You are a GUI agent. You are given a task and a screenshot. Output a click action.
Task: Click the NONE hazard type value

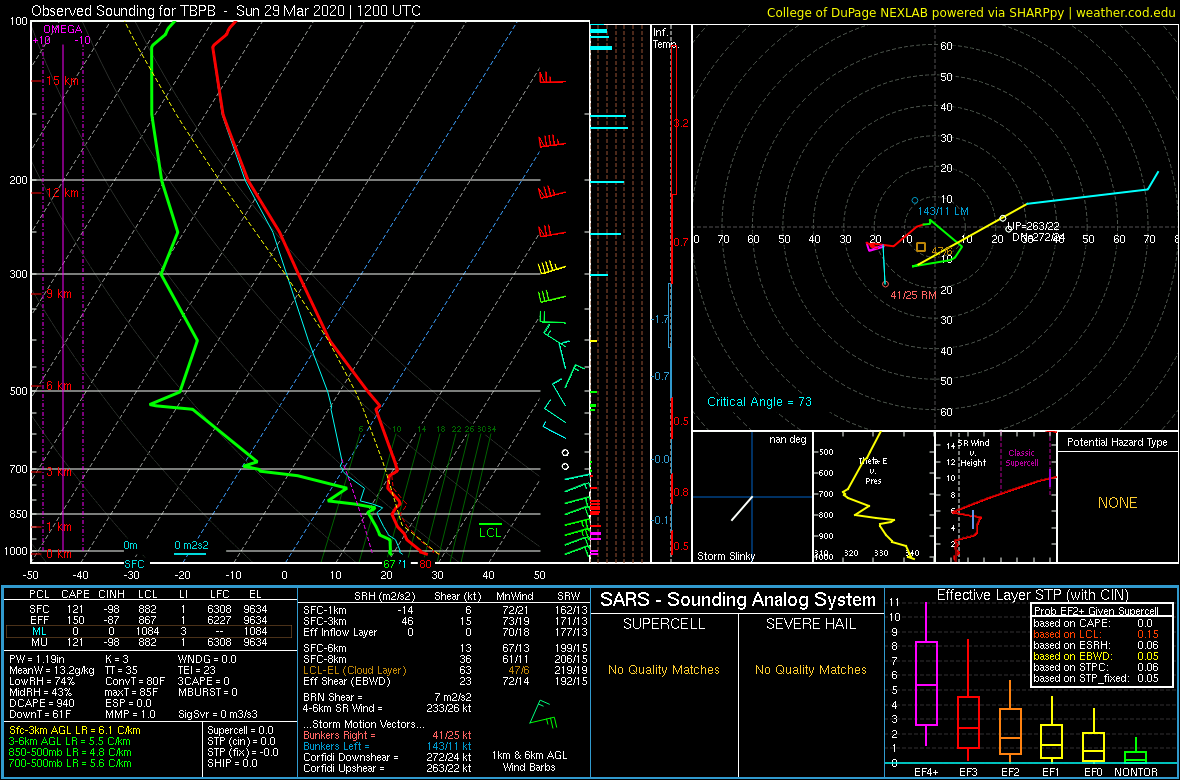(1117, 503)
